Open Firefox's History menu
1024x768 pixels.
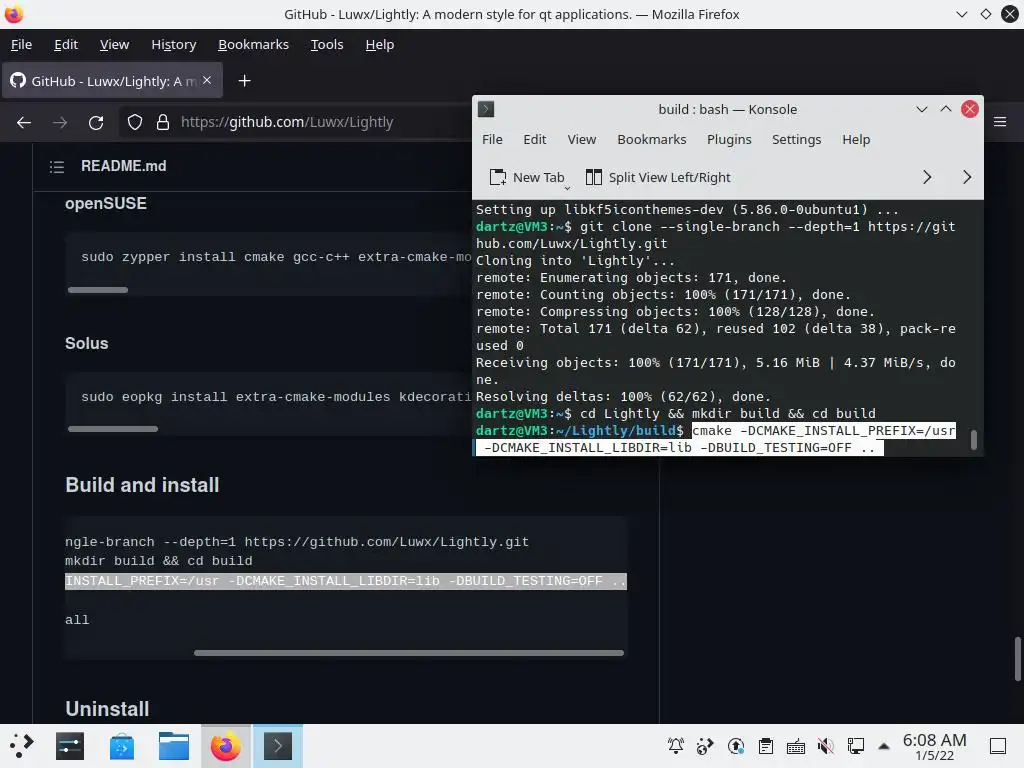(174, 44)
